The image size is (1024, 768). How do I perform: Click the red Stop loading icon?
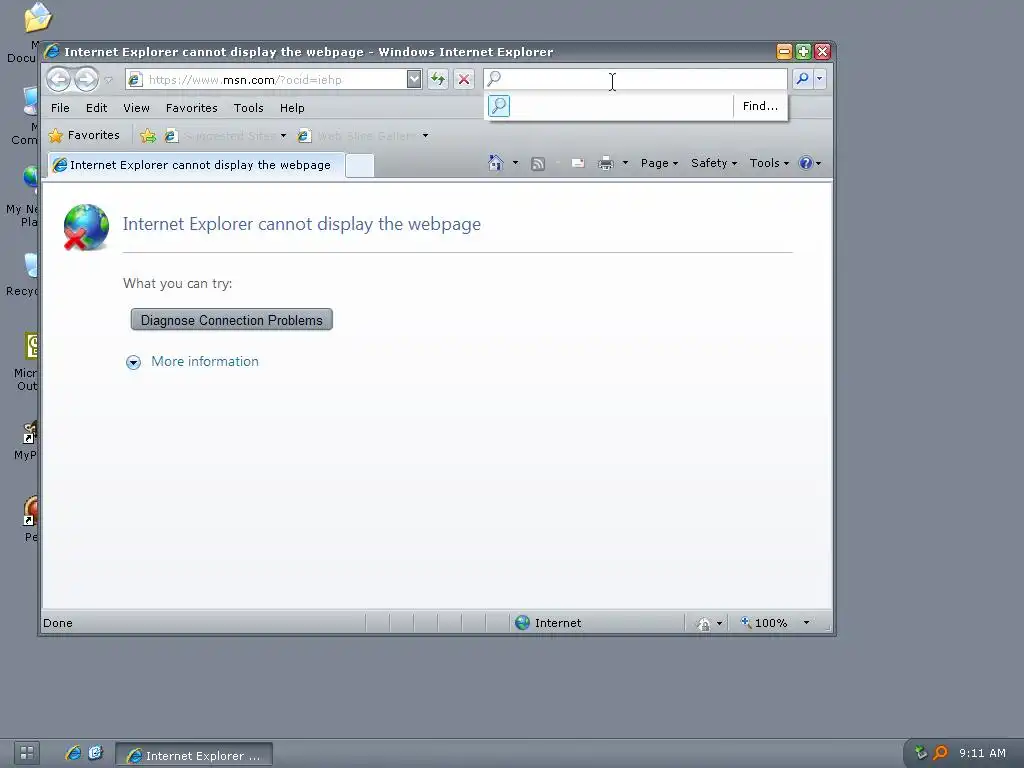click(x=464, y=80)
